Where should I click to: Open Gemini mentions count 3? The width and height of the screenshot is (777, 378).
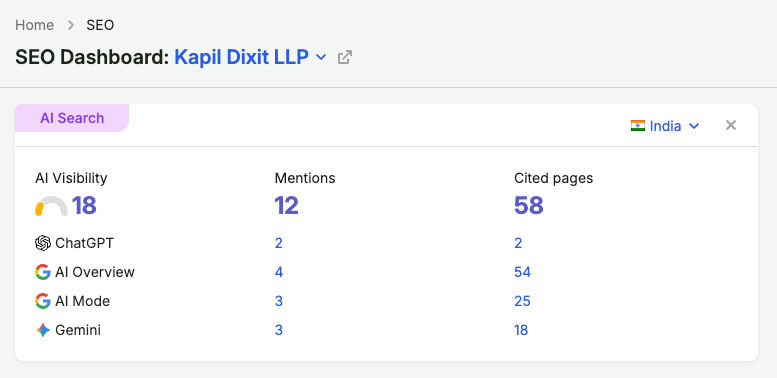[x=278, y=330]
